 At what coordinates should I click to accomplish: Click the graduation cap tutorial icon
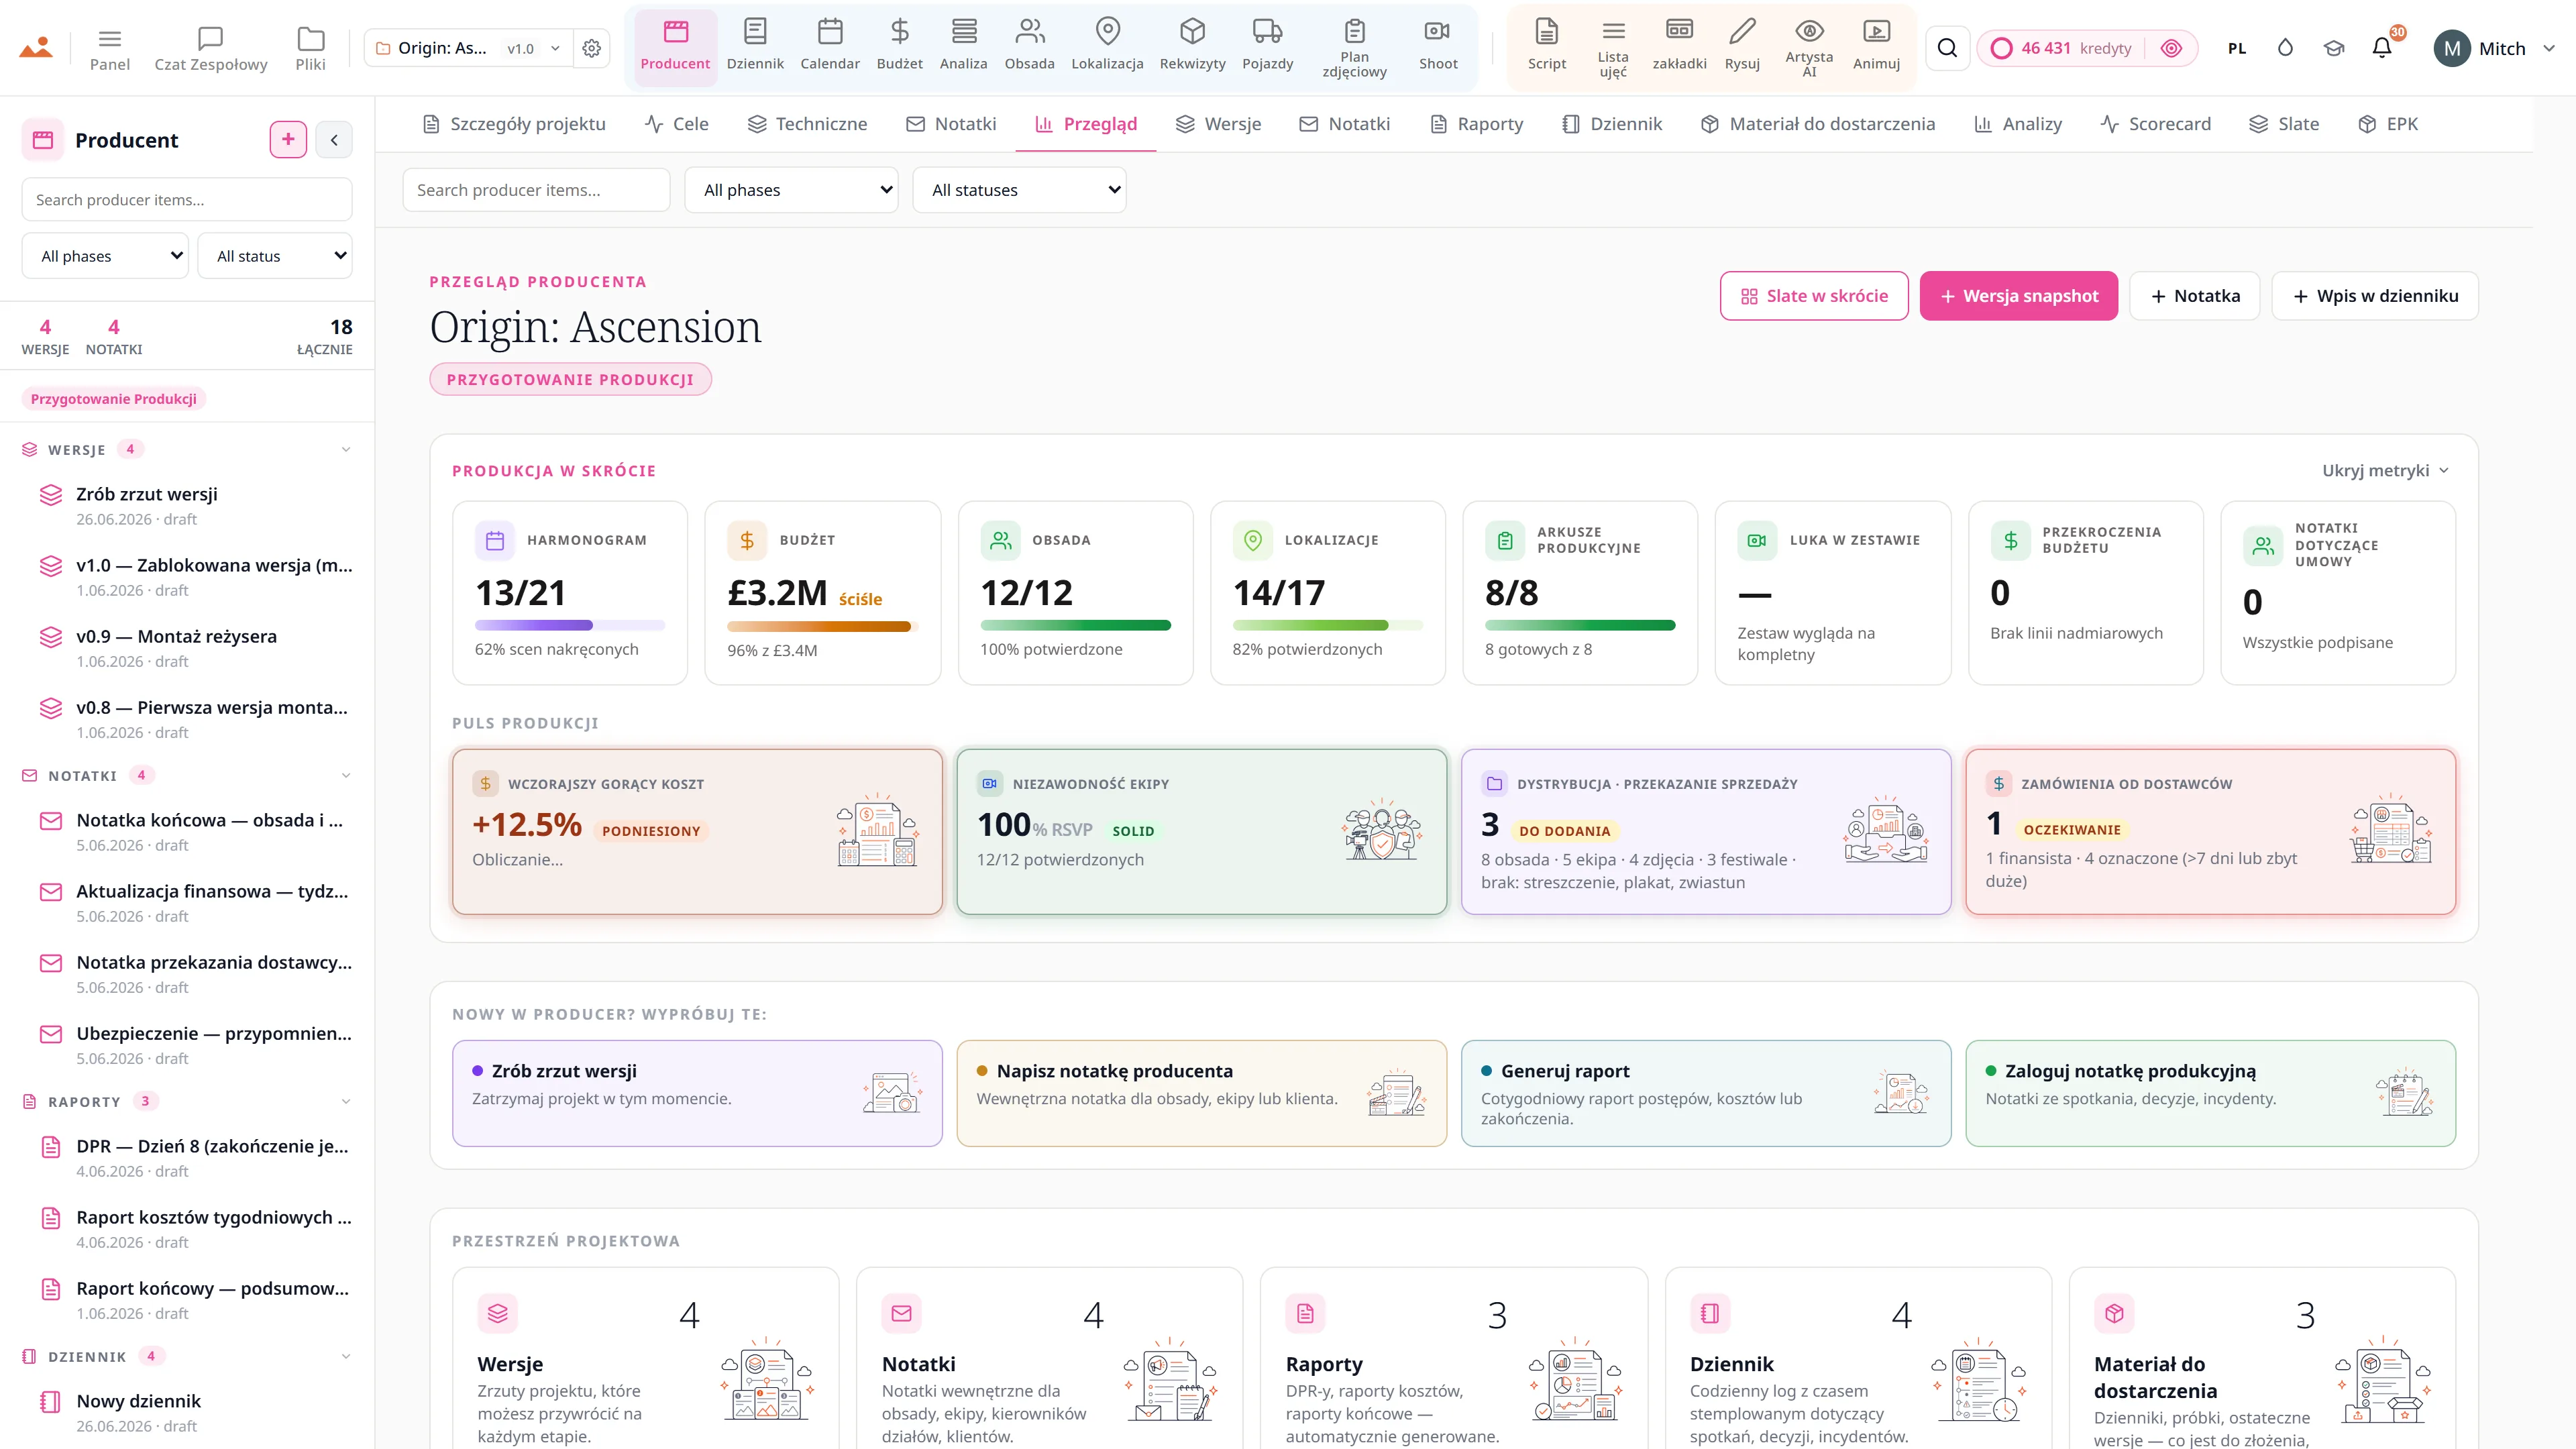2334,48
